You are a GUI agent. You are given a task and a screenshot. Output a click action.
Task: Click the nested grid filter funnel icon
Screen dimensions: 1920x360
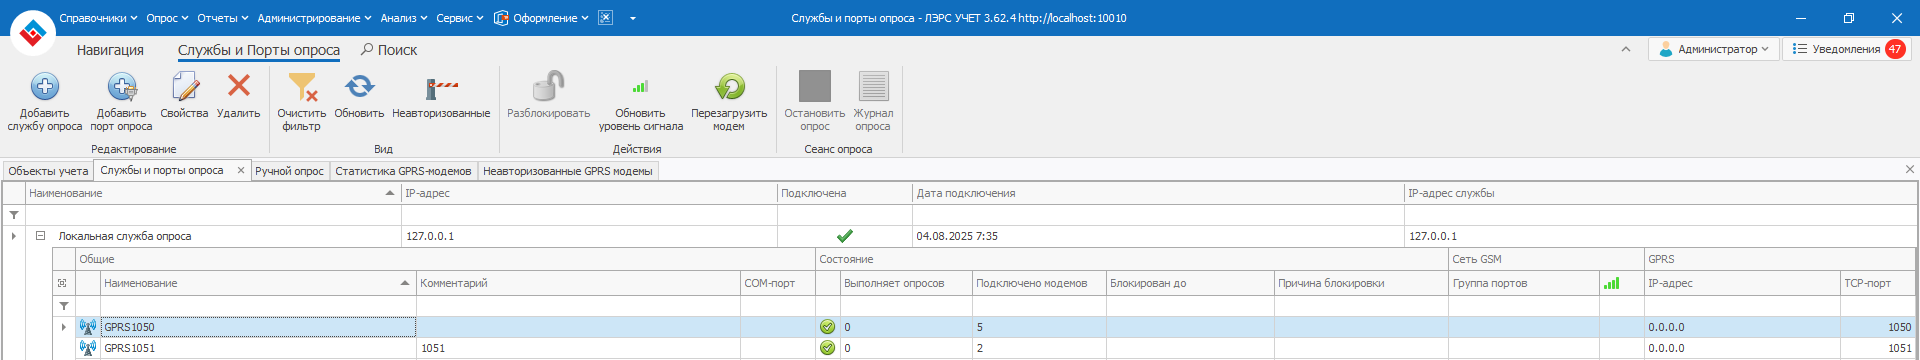(x=64, y=306)
